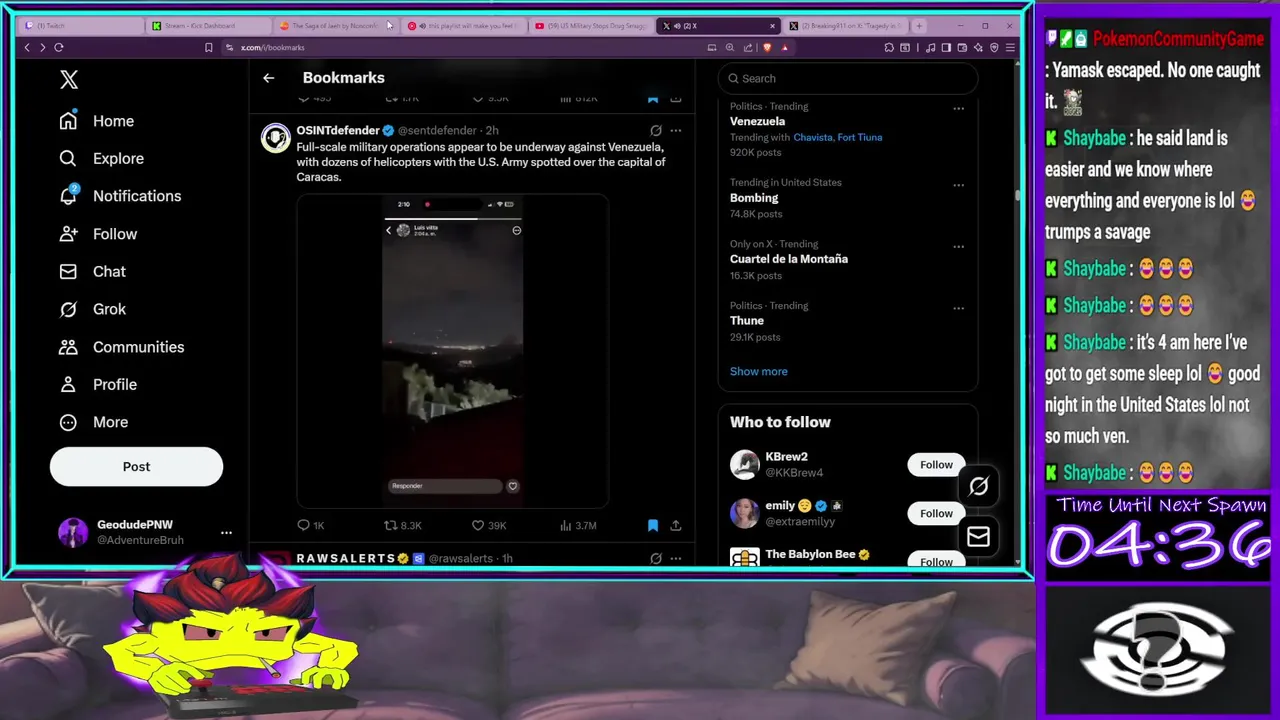Open Explore in the X sidebar
The image size is (1280, 720).
[101, 158]
